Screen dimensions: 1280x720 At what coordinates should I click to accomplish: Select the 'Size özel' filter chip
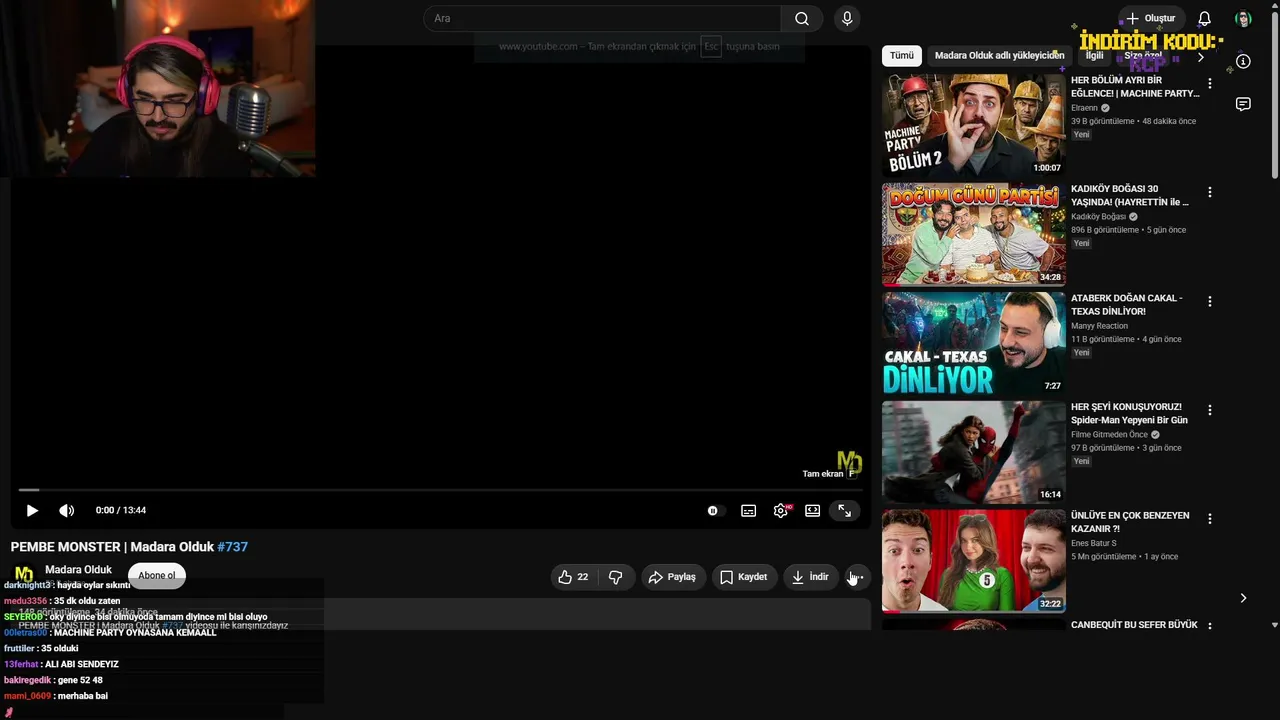pyautogui.click(x=1143, y=56)
